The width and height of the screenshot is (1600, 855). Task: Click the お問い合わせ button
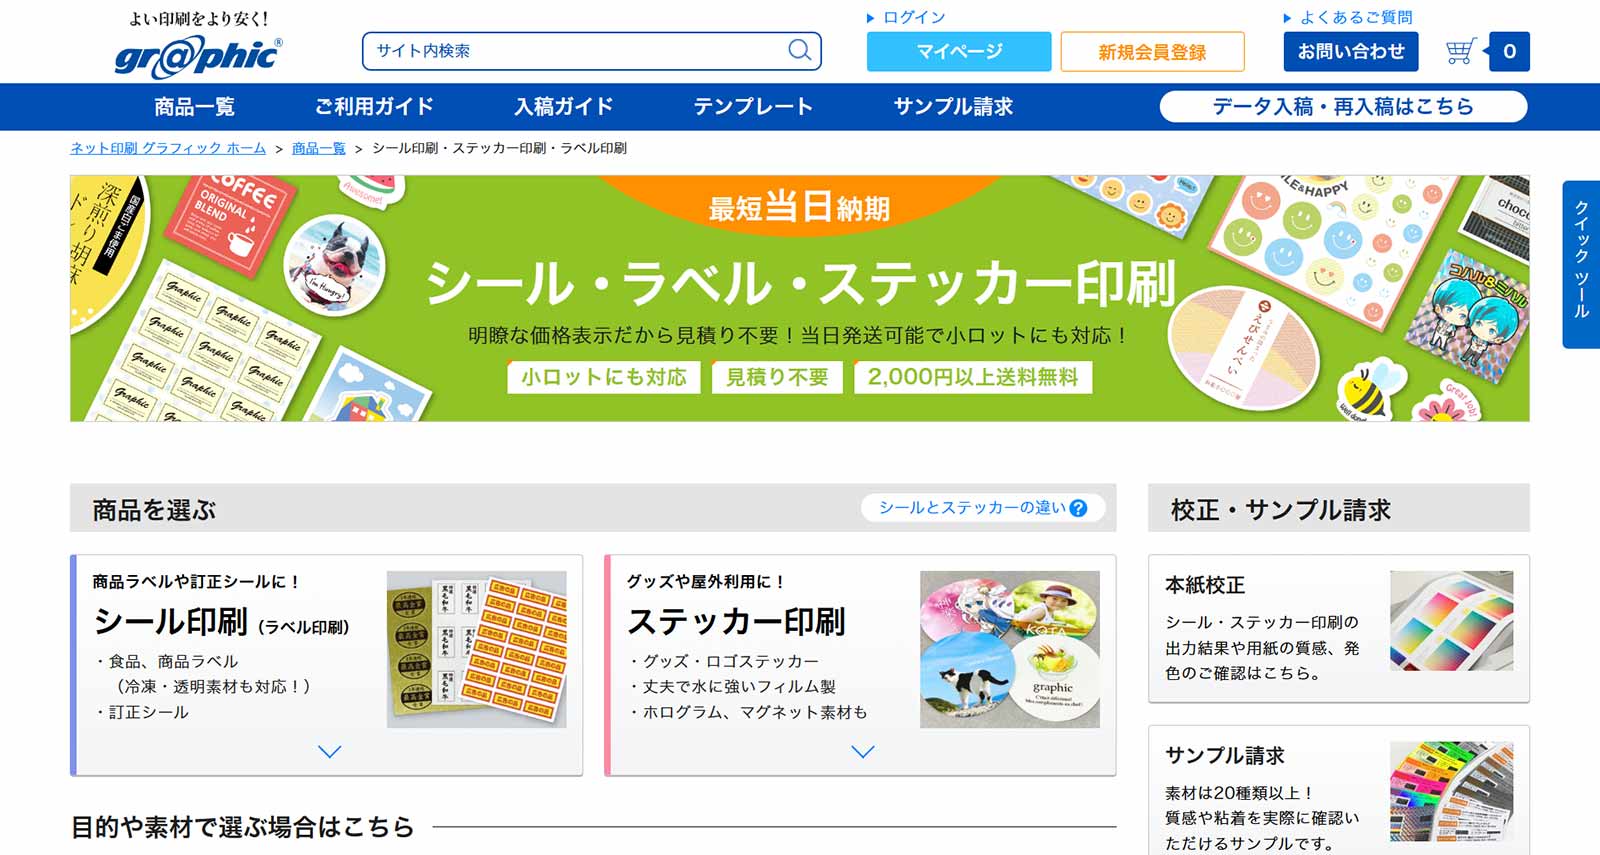click(x=1351, y=51)
